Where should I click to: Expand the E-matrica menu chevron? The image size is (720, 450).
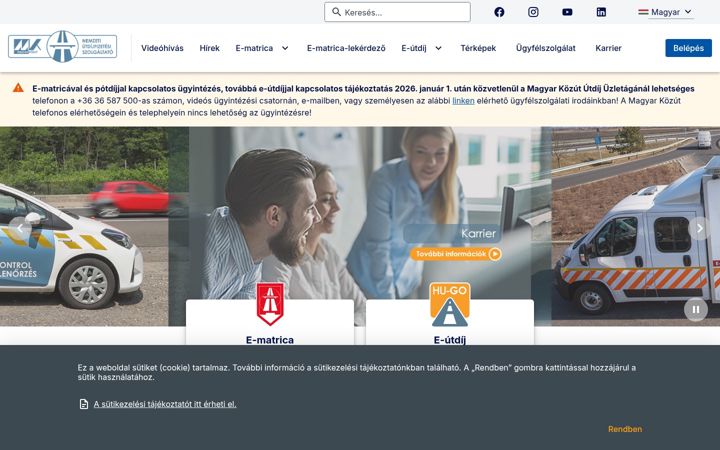point(285,48)
